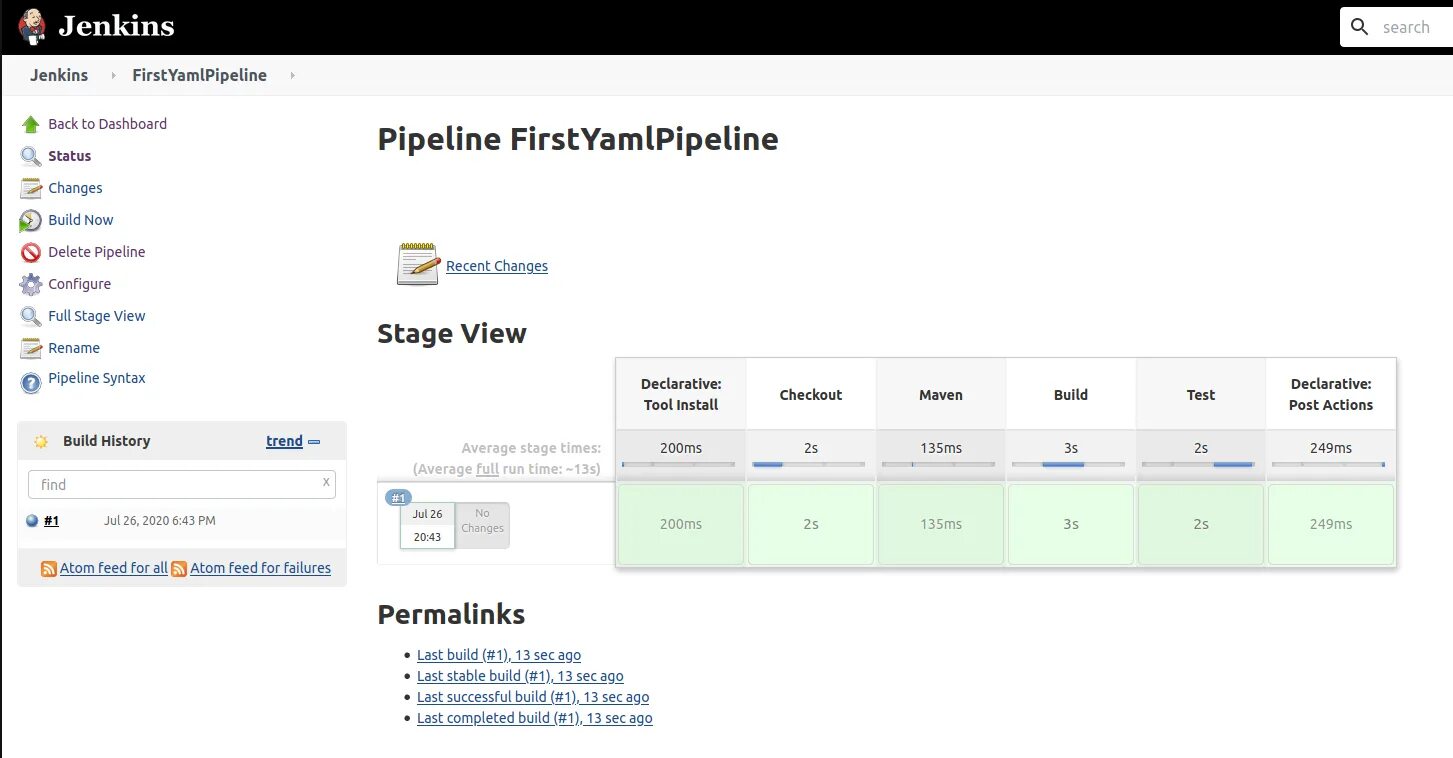
Task: Clear the find field with the x
Action: click(326, 482)
